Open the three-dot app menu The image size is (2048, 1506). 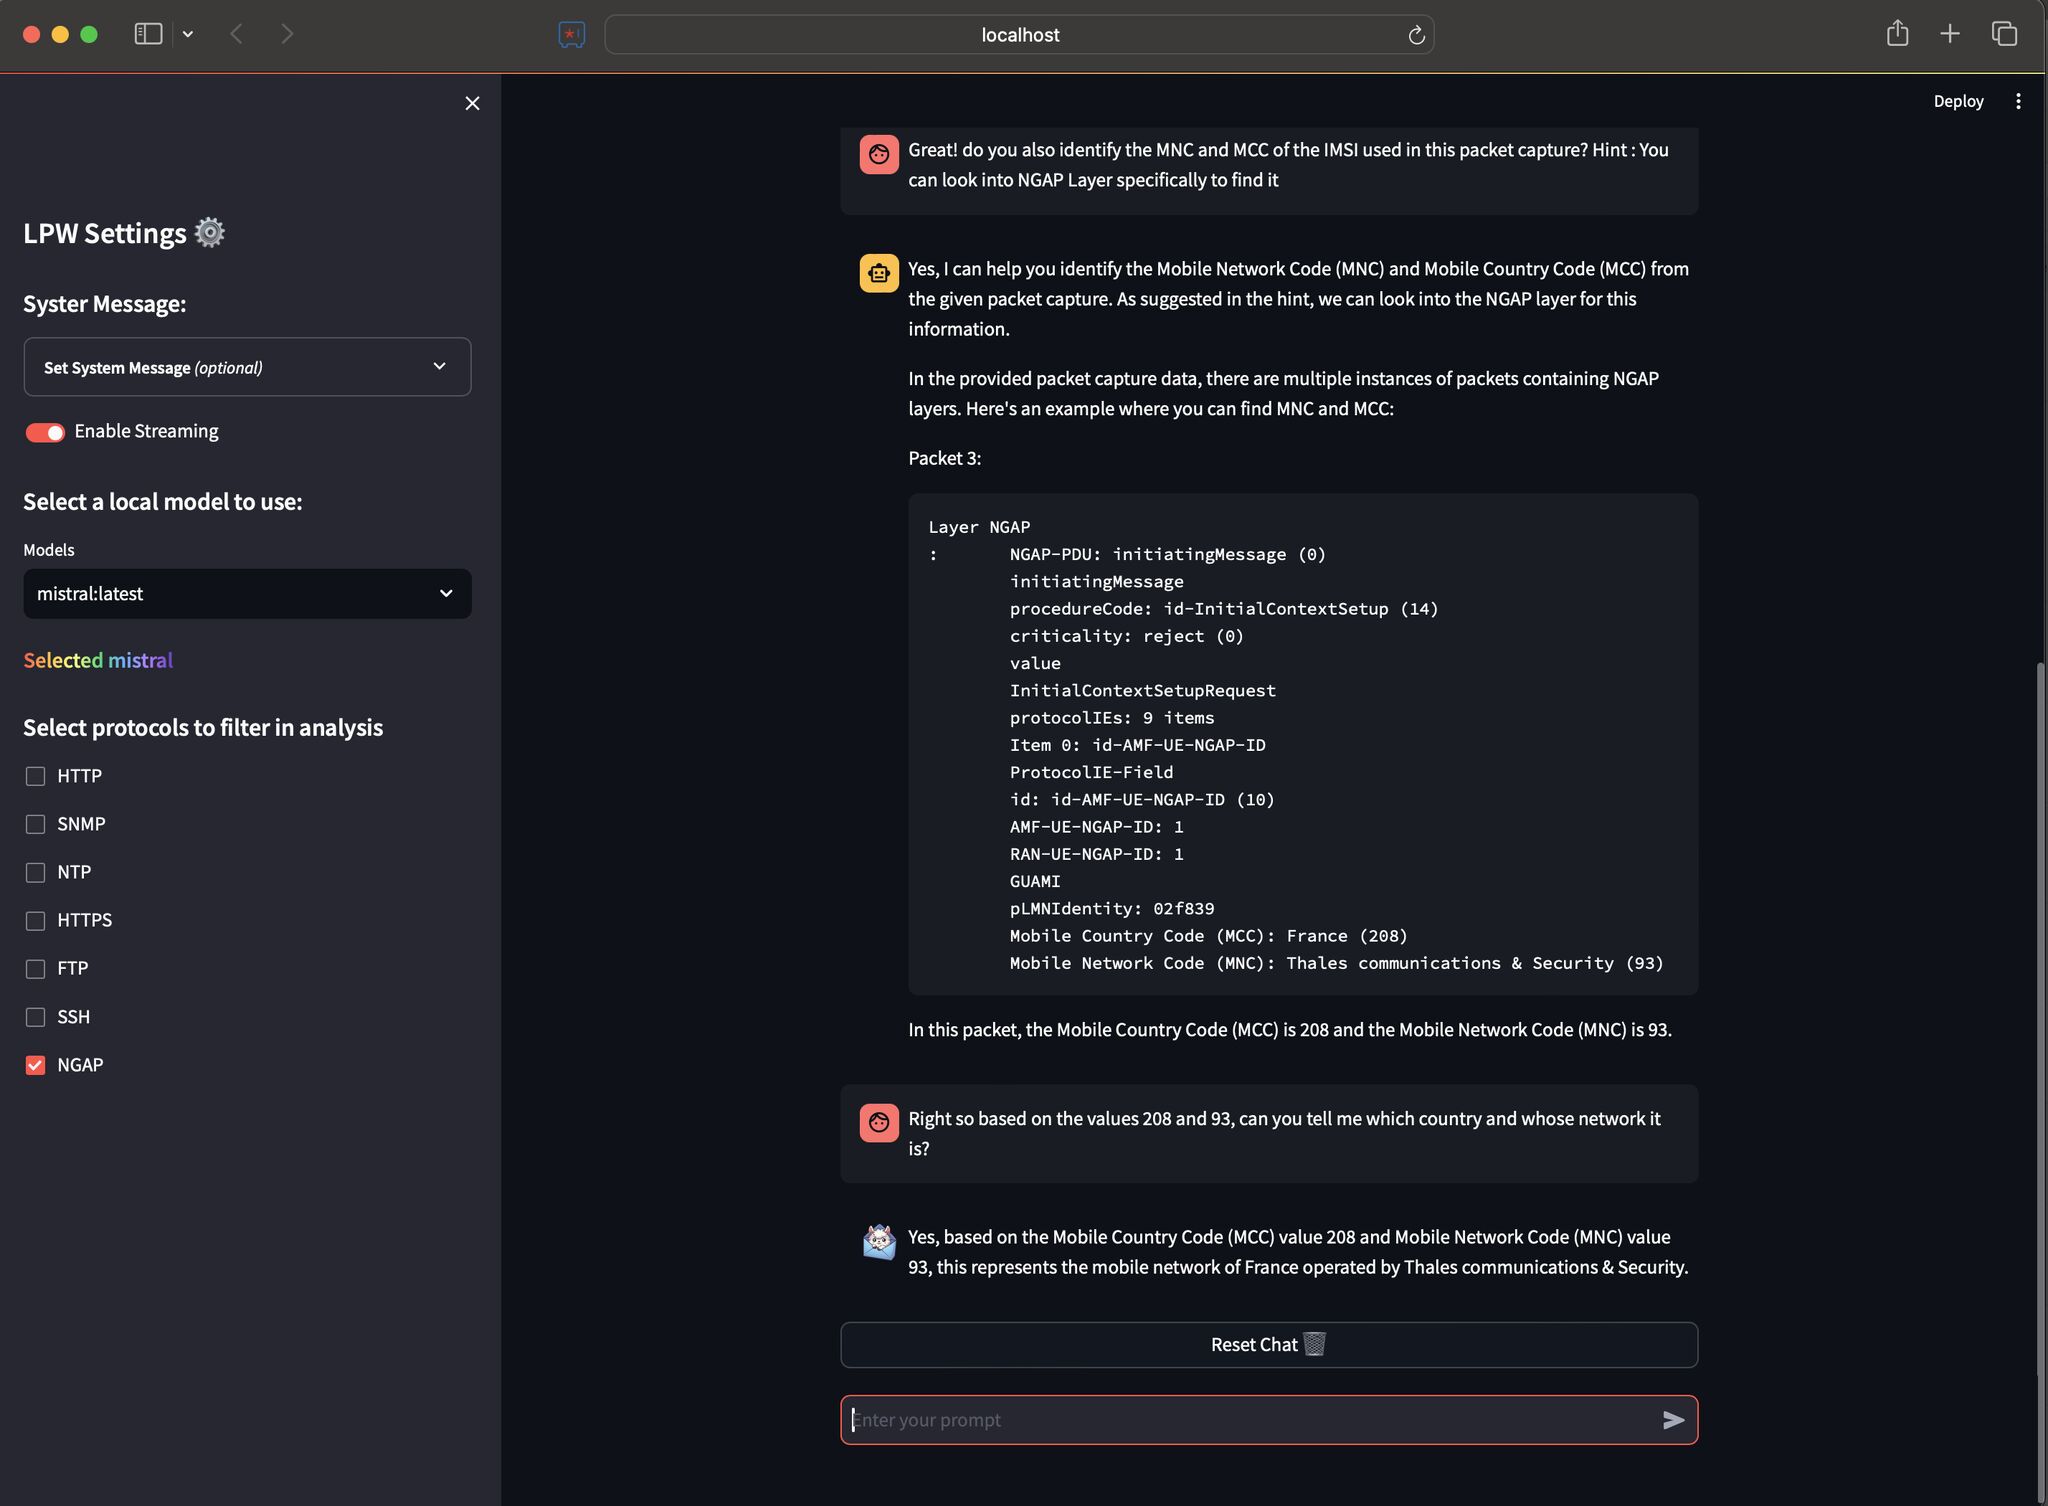point(2018,101)
